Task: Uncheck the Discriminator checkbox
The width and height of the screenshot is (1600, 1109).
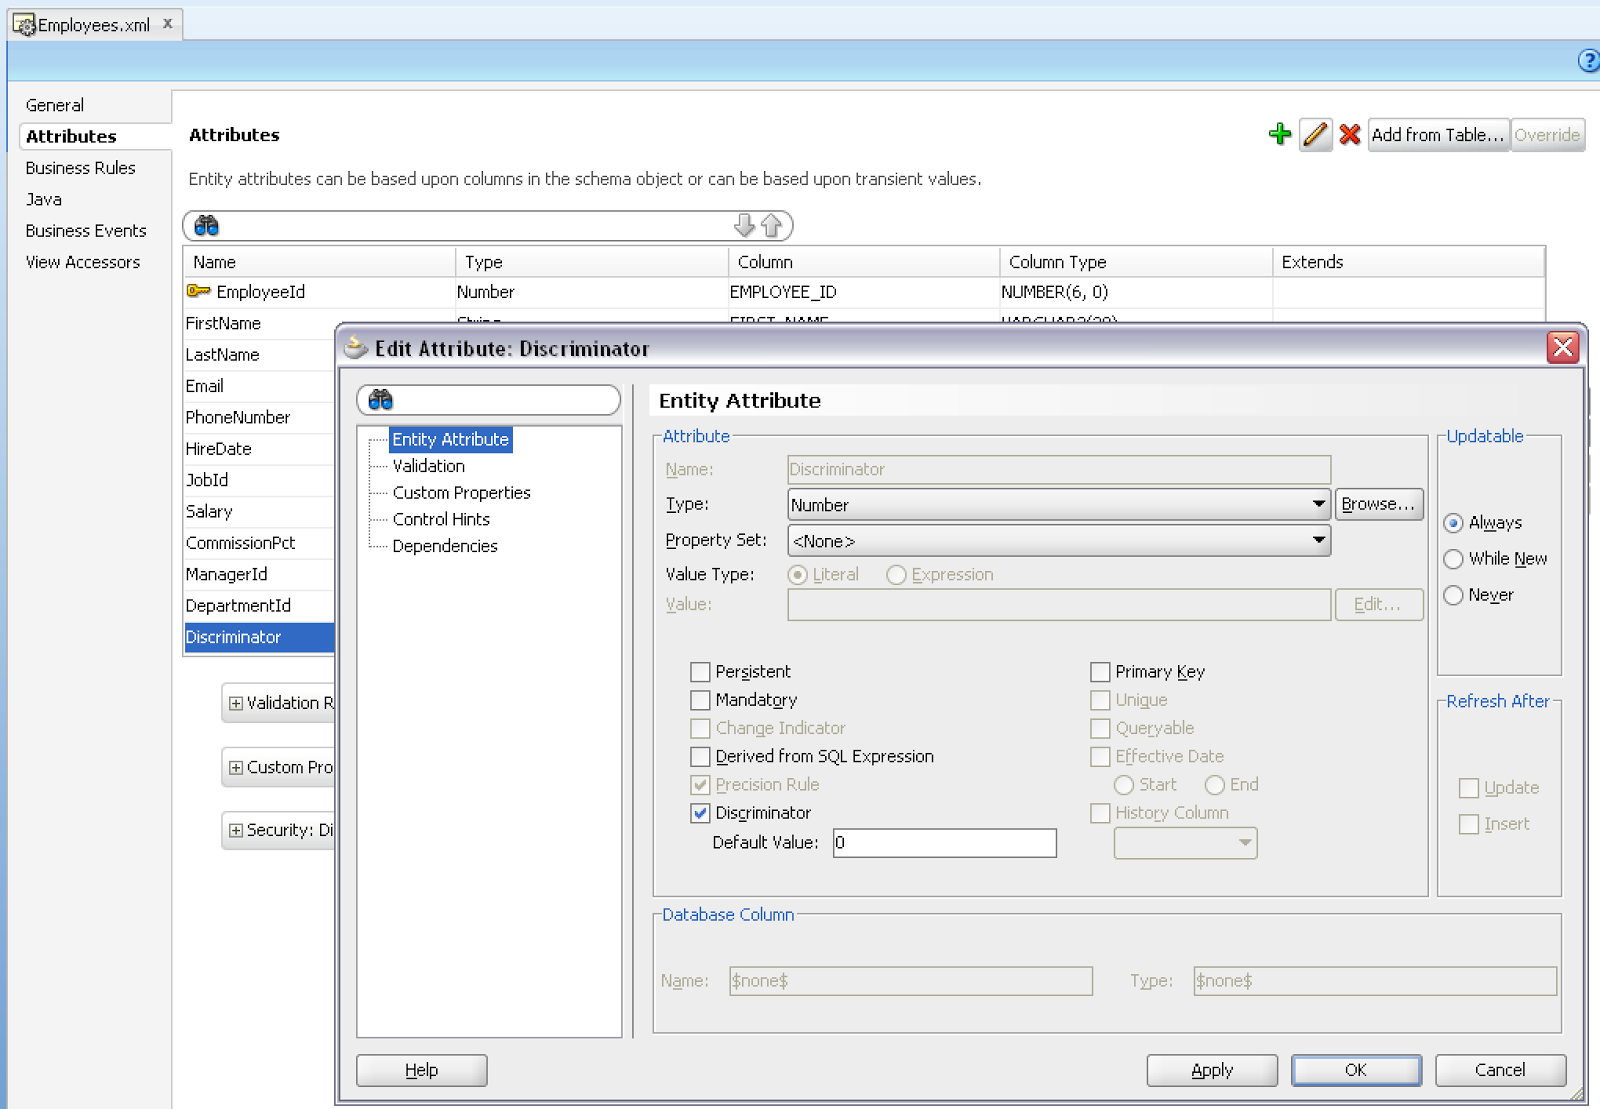Action: click(700, 813)
